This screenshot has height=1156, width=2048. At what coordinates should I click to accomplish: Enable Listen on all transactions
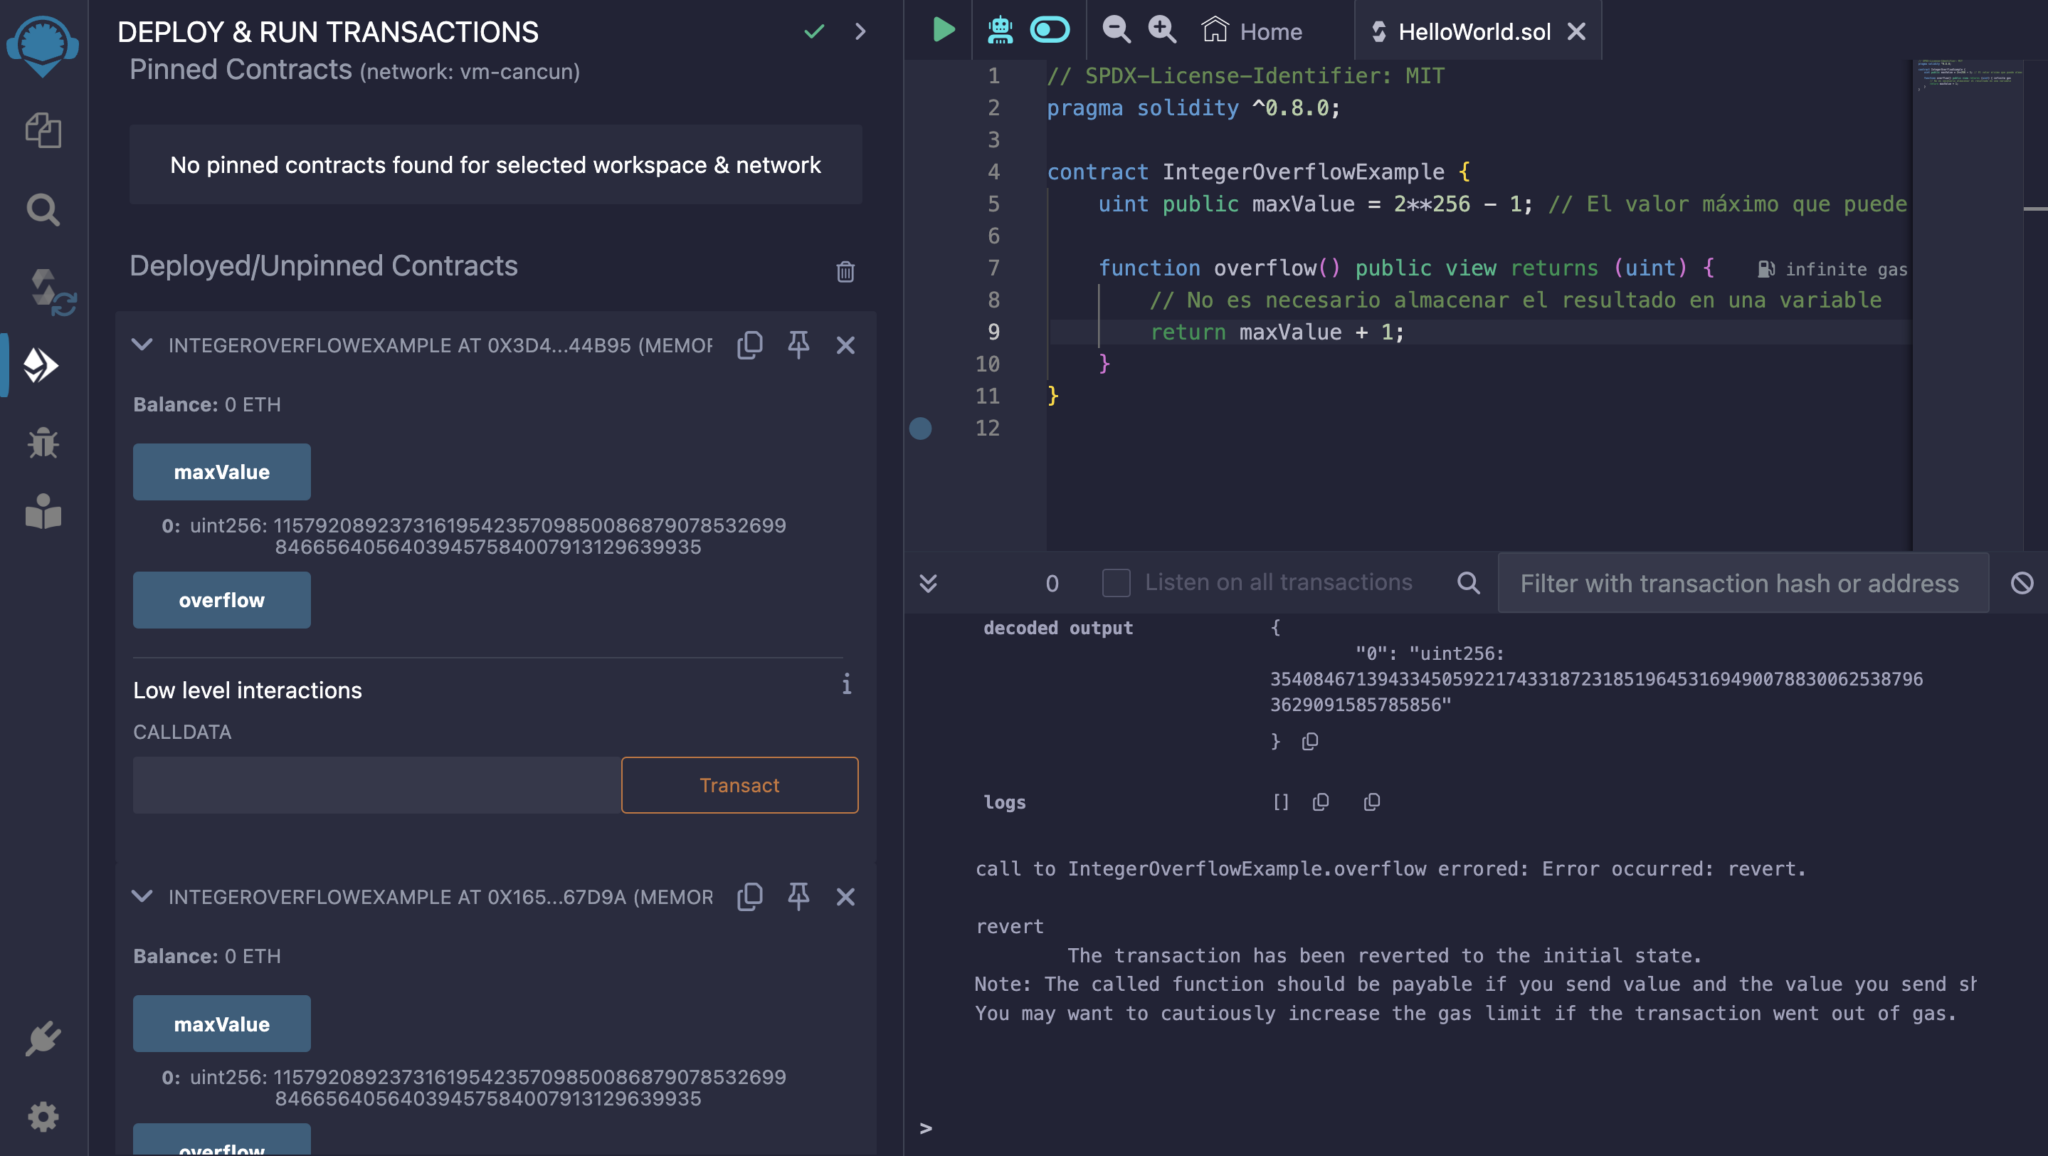pyautogui.click(x=1115, y=583)
